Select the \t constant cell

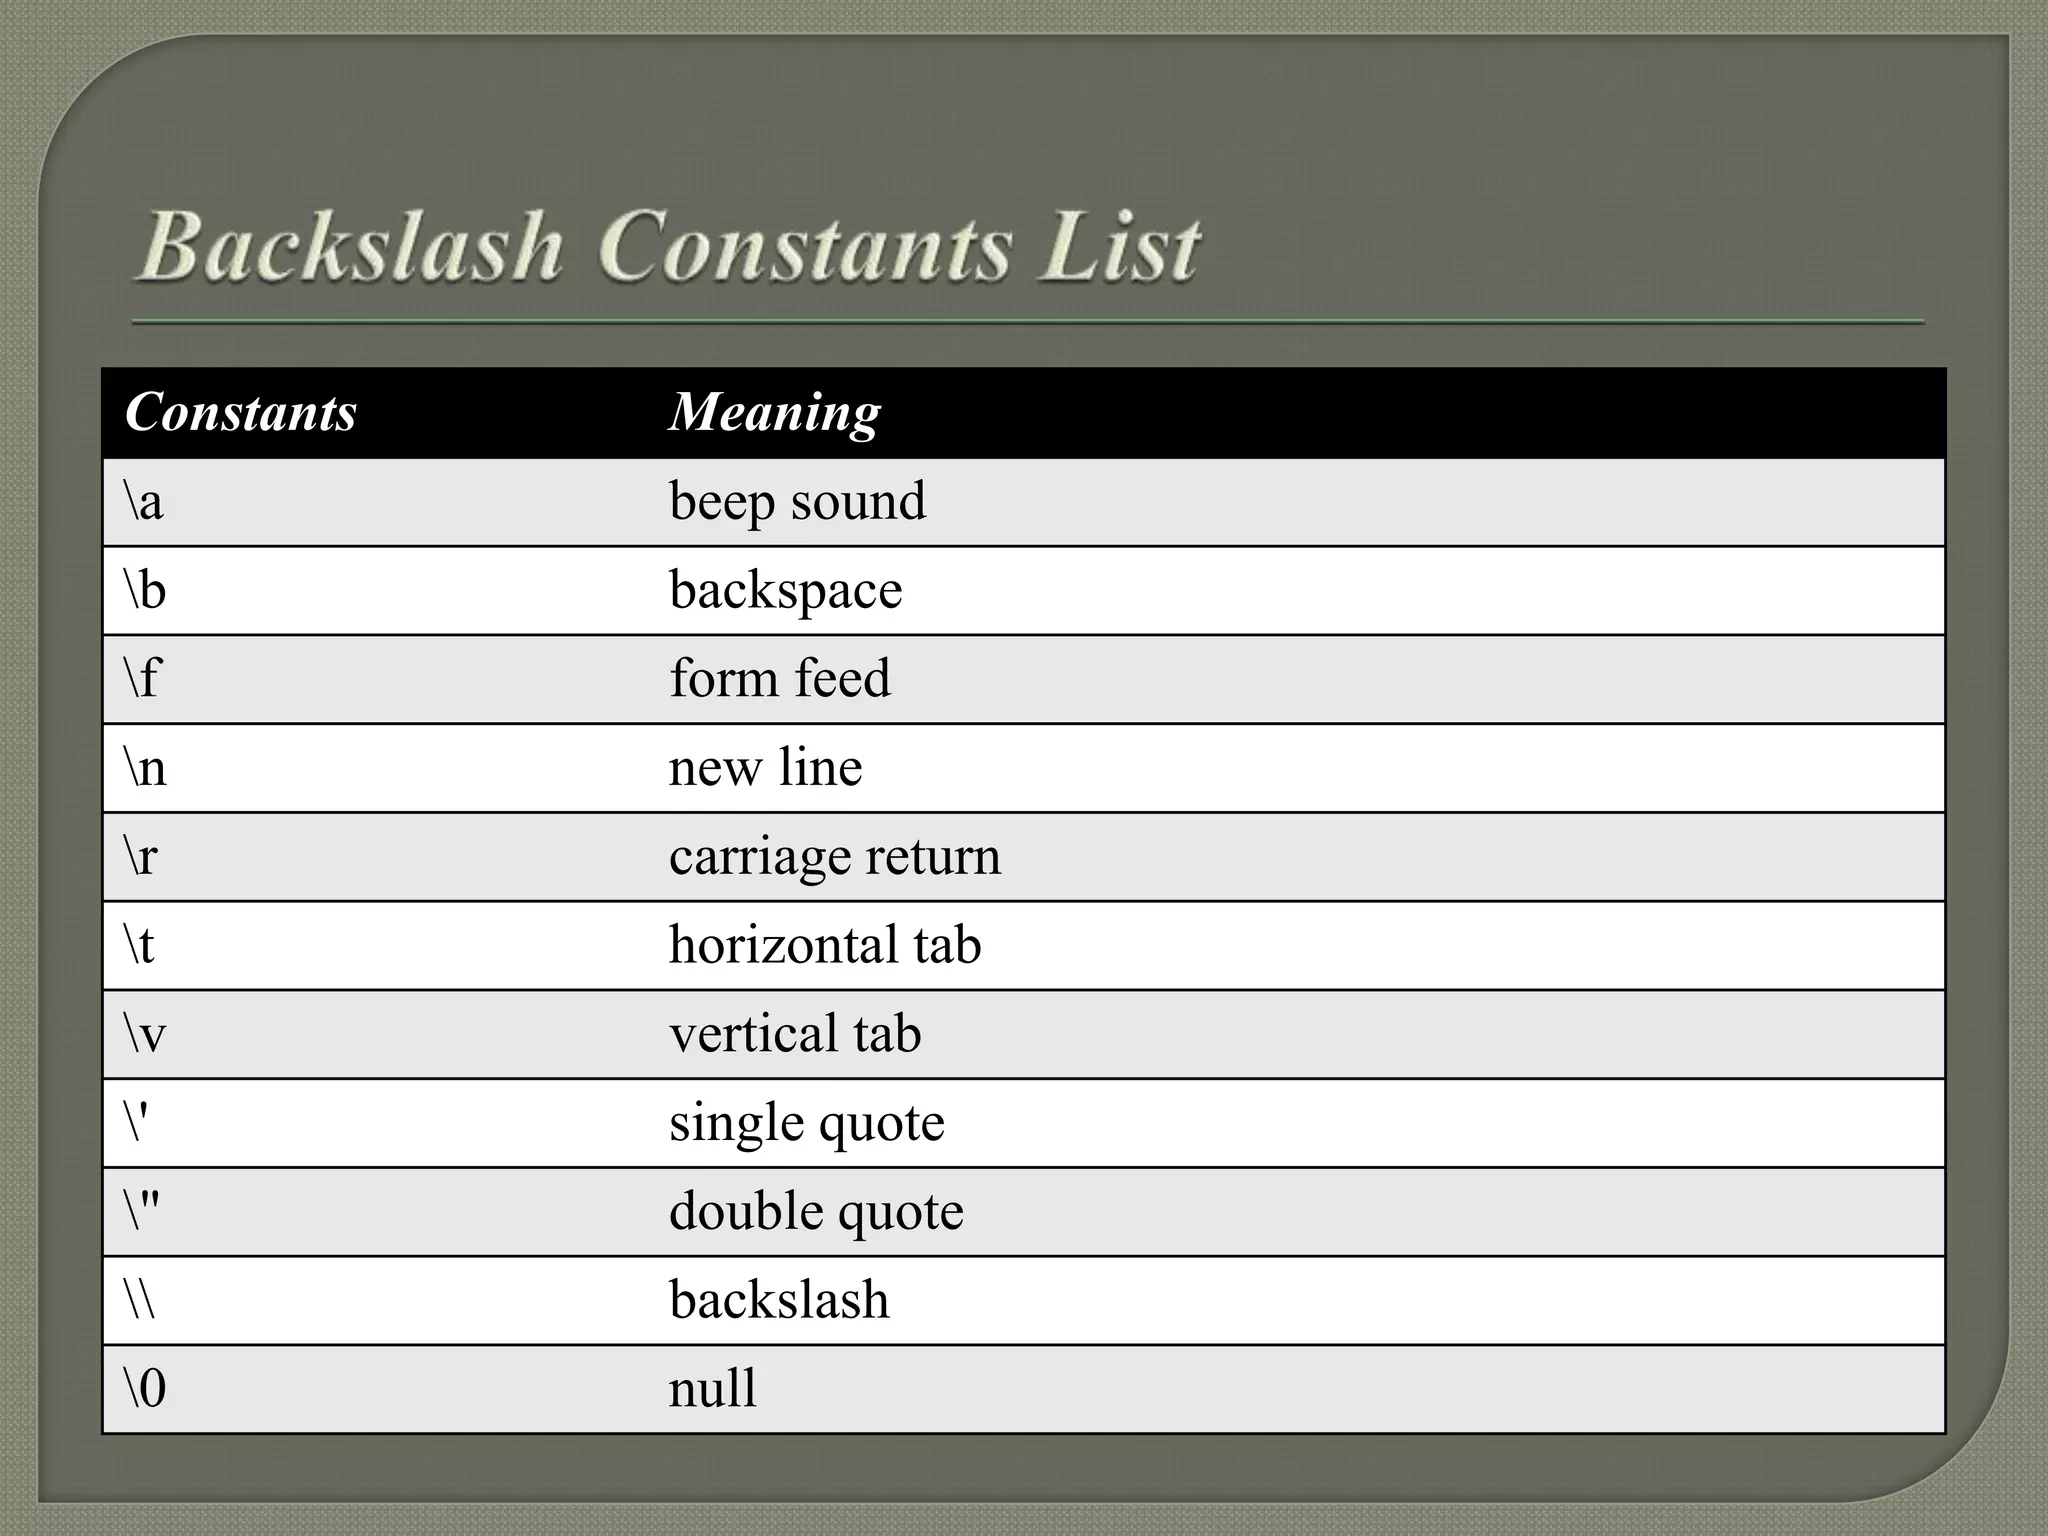click(374, 945)
